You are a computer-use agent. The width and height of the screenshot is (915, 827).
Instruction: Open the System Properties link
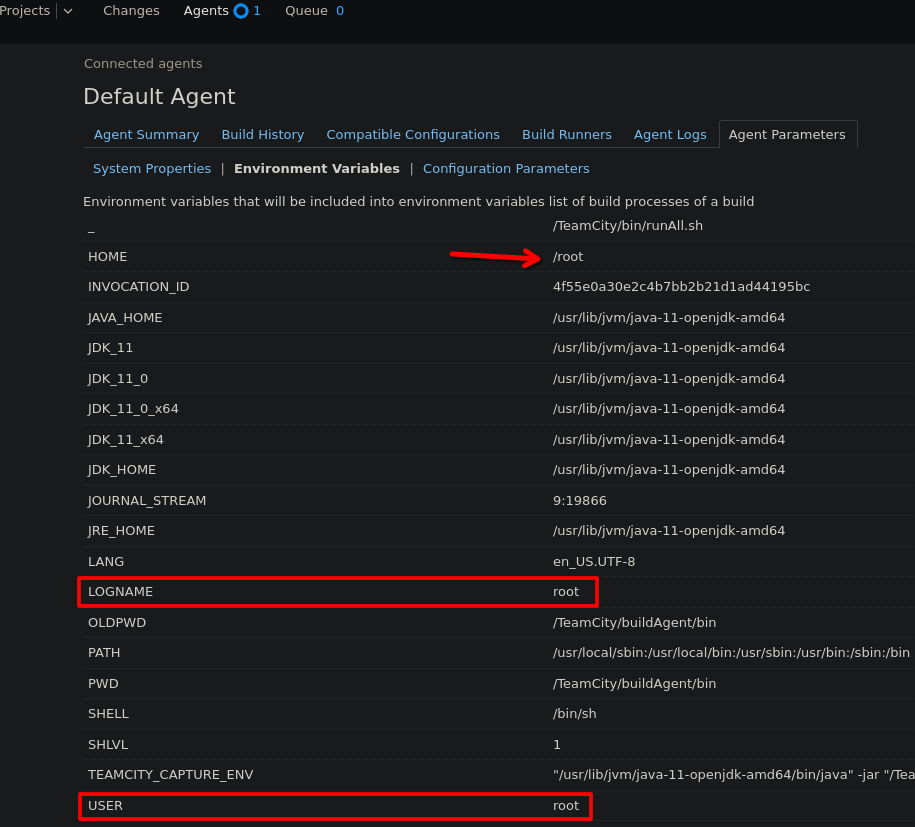point(152,169)
